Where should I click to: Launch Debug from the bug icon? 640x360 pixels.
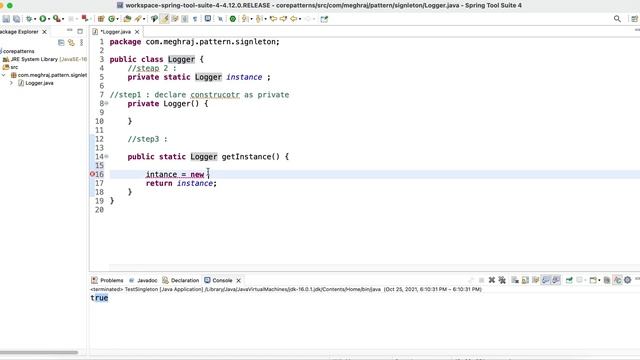(29, 19)
